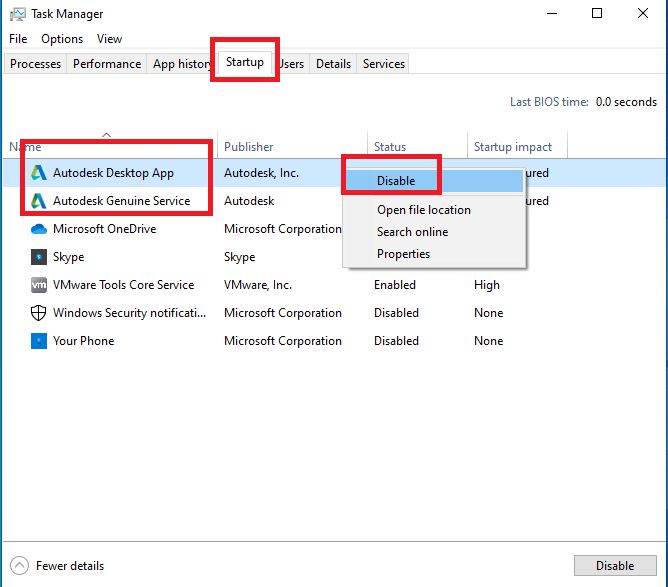Maximize the Task Manager window
The width and height of the screenshot is (668, 587).
click(x=597, y=14)
